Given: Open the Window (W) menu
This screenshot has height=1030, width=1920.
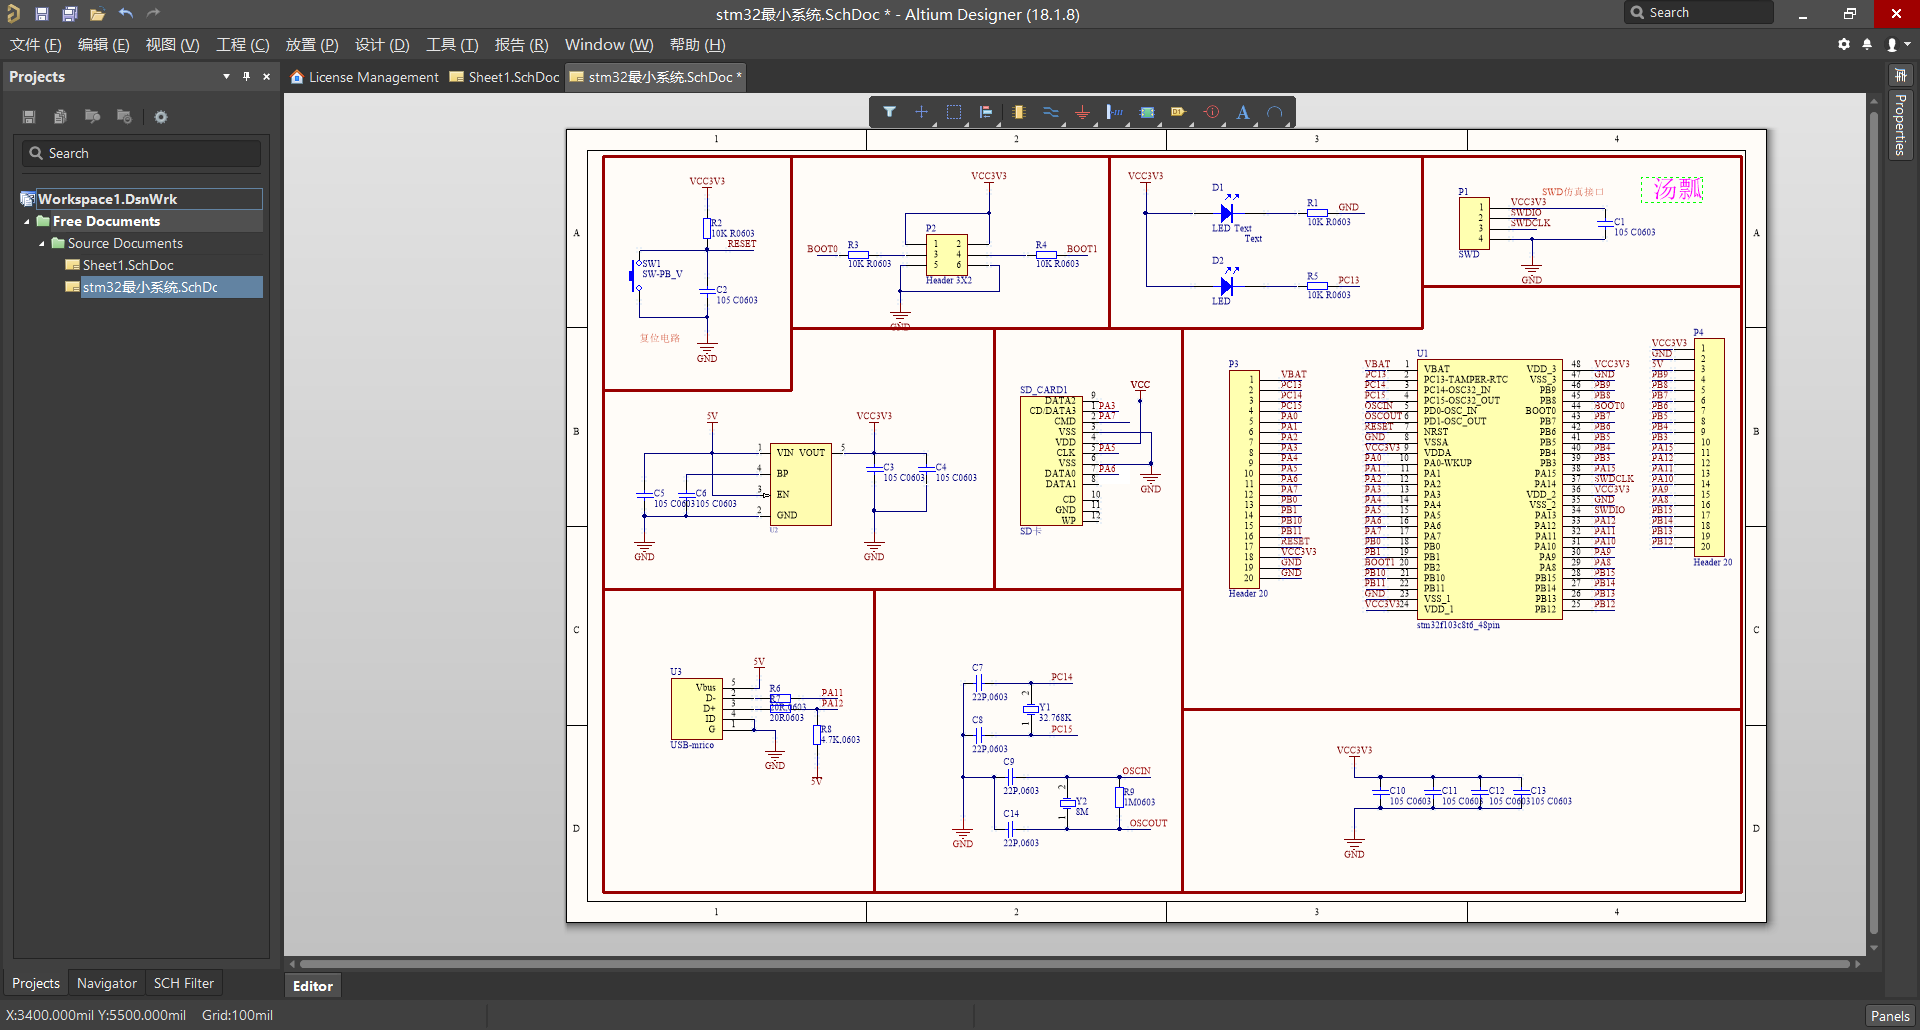Looking at the screenshot, I should (609, 45).
